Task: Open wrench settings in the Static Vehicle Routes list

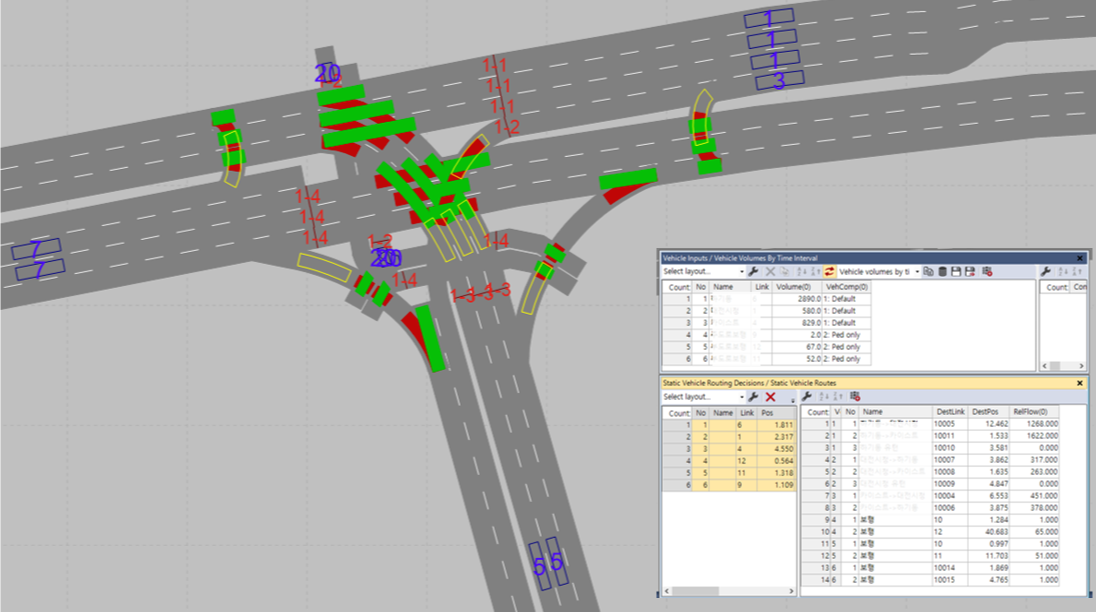Action: 807,396
